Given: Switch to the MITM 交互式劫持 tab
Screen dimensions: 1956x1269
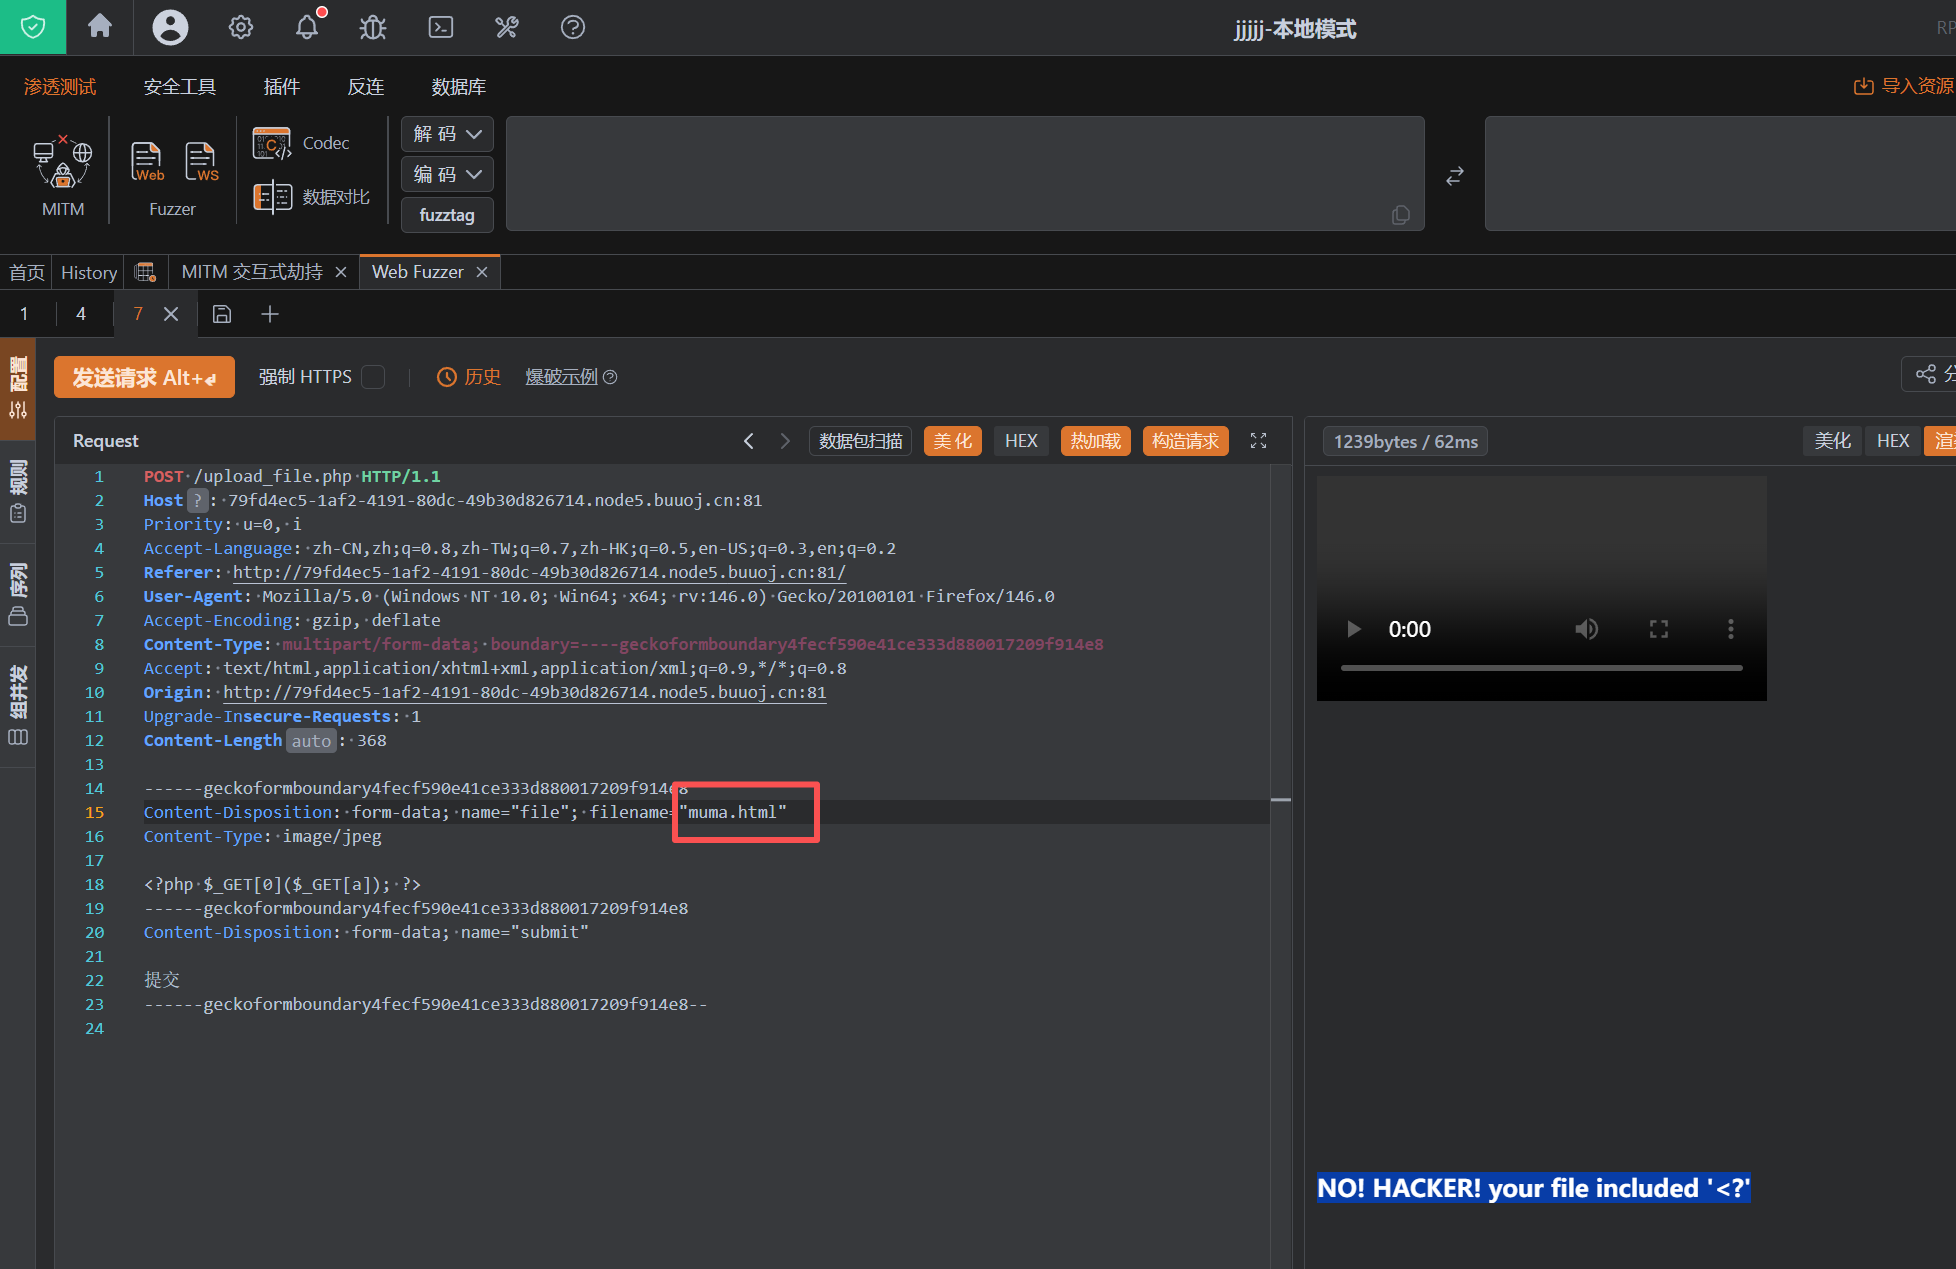Looking at the screenshot, I should tap(252, 272).
